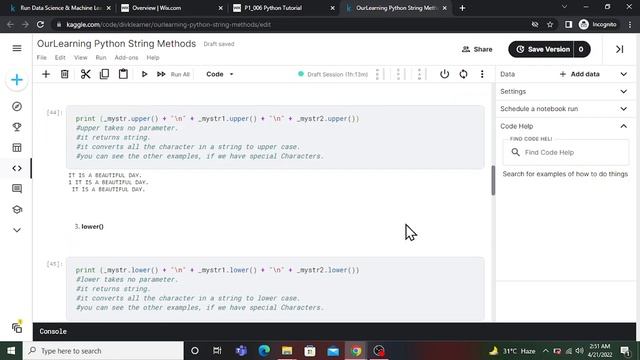Screen dimensions: 640x360
Task: Open the Windows notification center
Action: pos(625,351)
